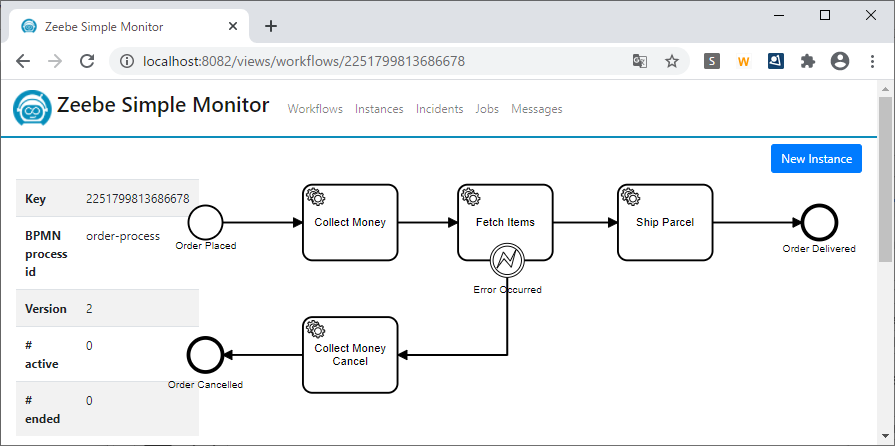Select the Collect Money task box
Screen dimensions: 895x446
click(350, 222)
